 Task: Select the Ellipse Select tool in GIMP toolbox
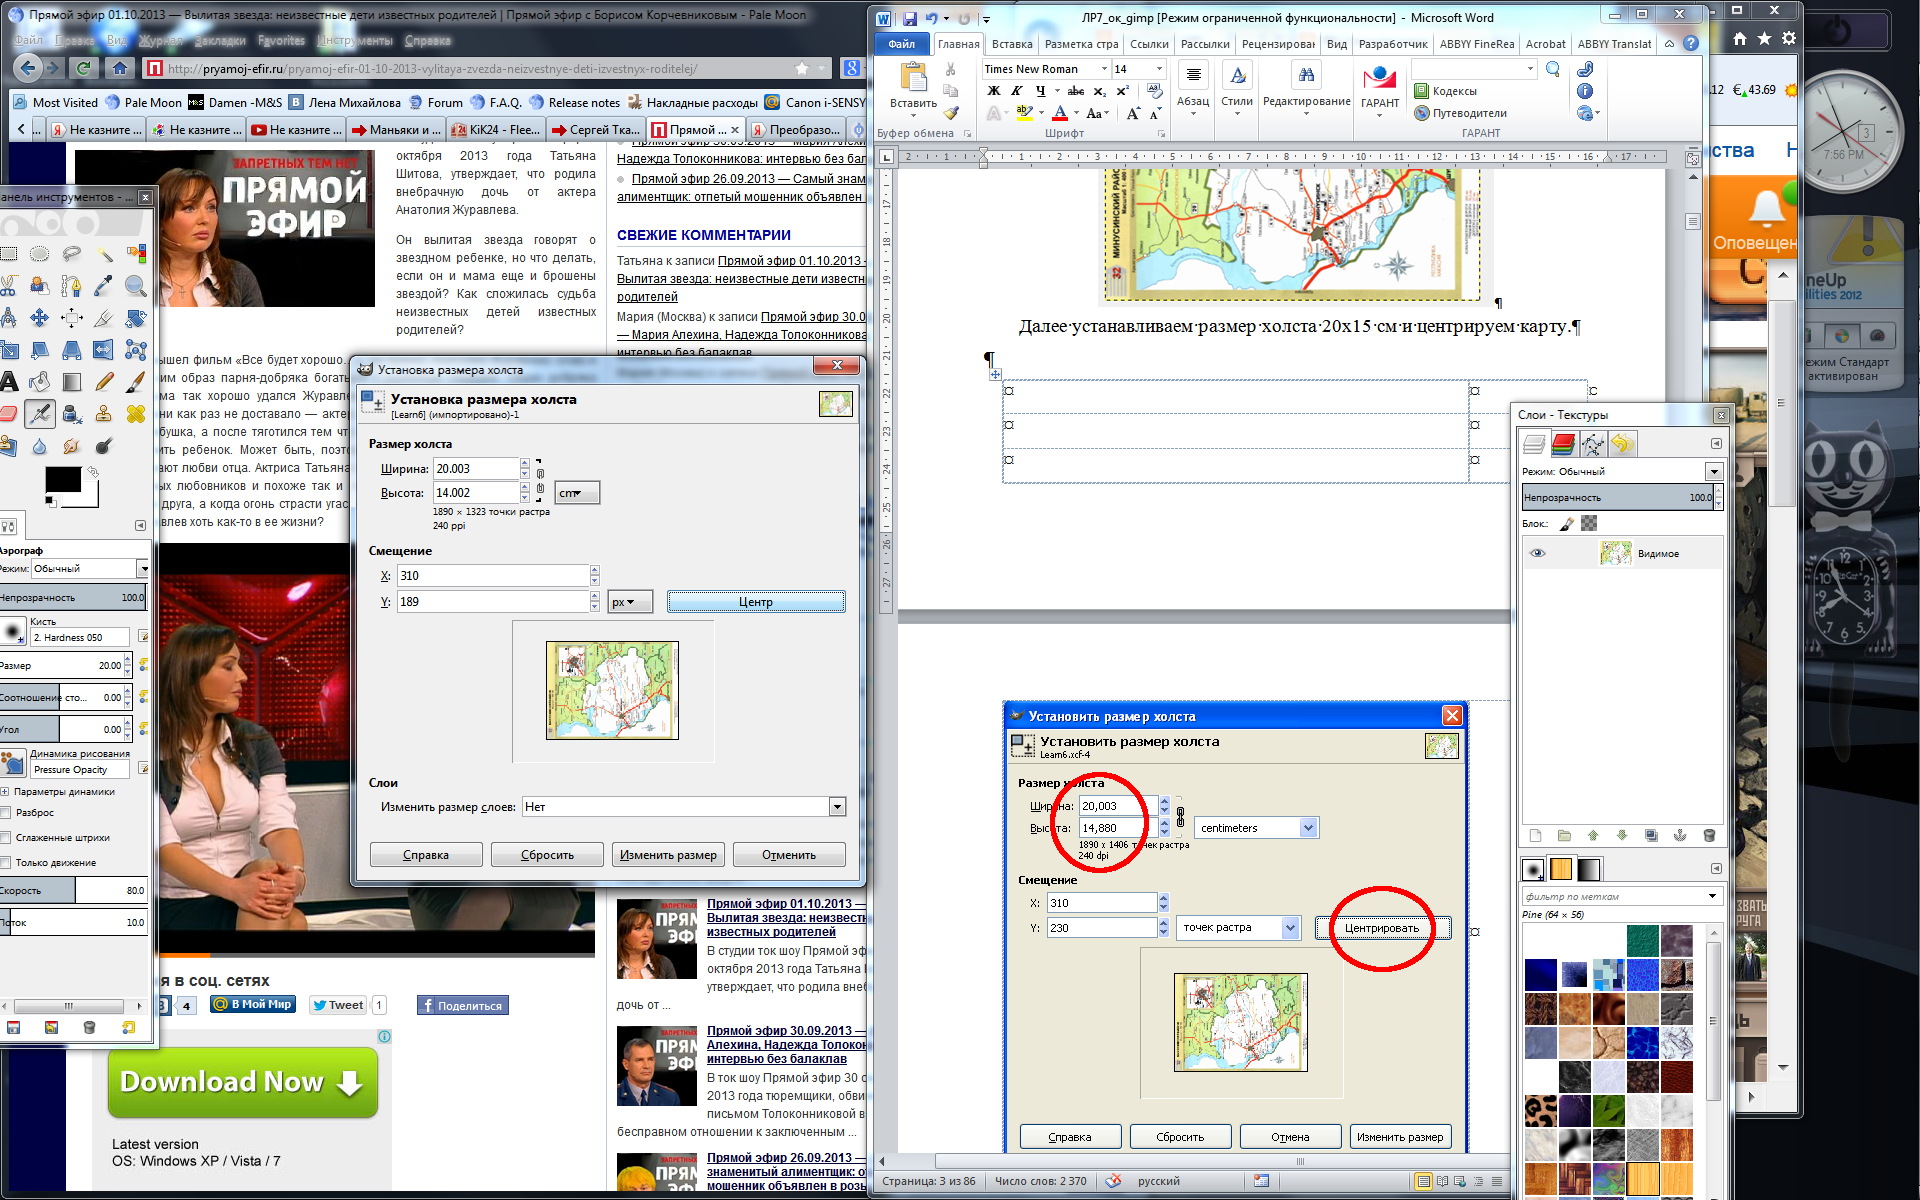[x=39, y=254]
